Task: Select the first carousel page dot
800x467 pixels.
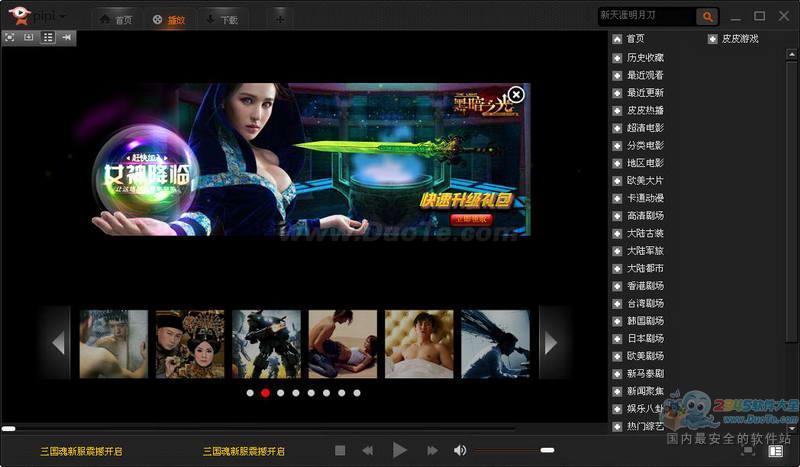Action: (250, 393)
